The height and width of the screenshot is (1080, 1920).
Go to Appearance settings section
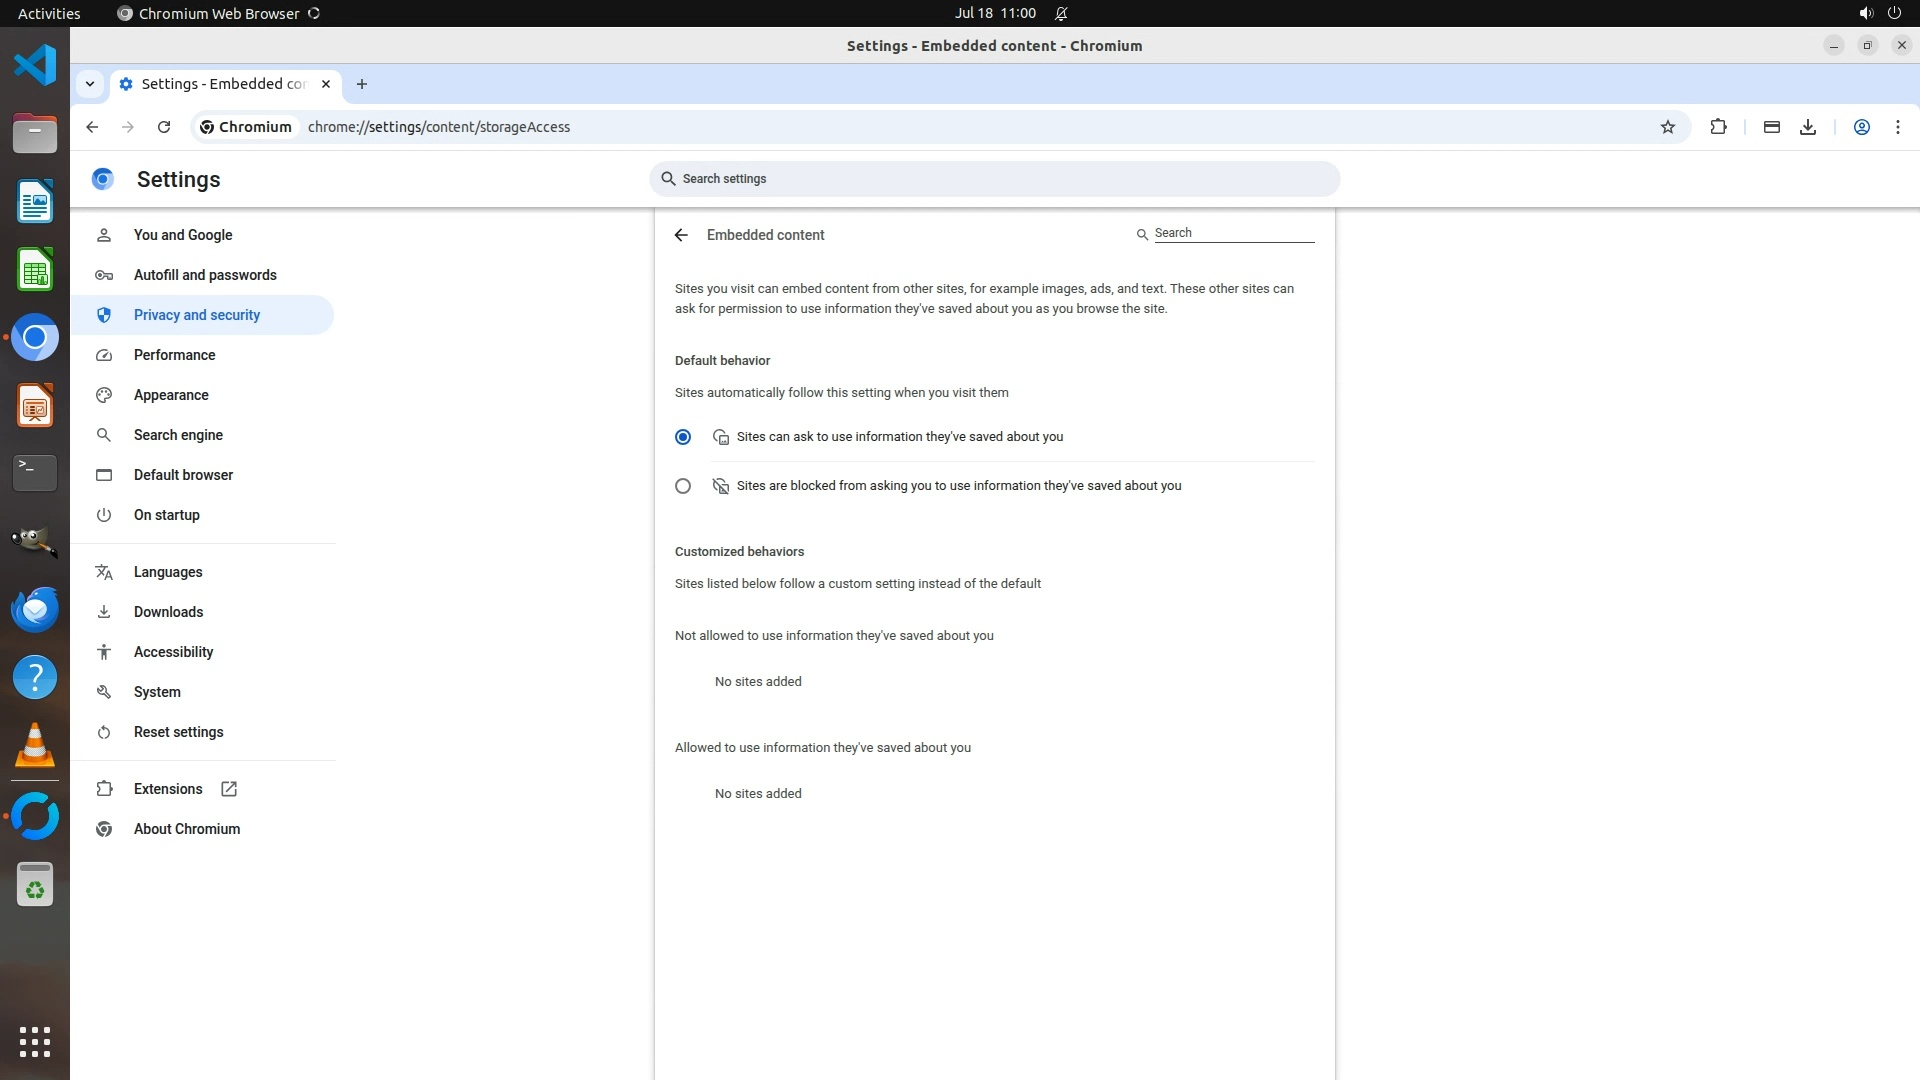[x=171, y=395]
